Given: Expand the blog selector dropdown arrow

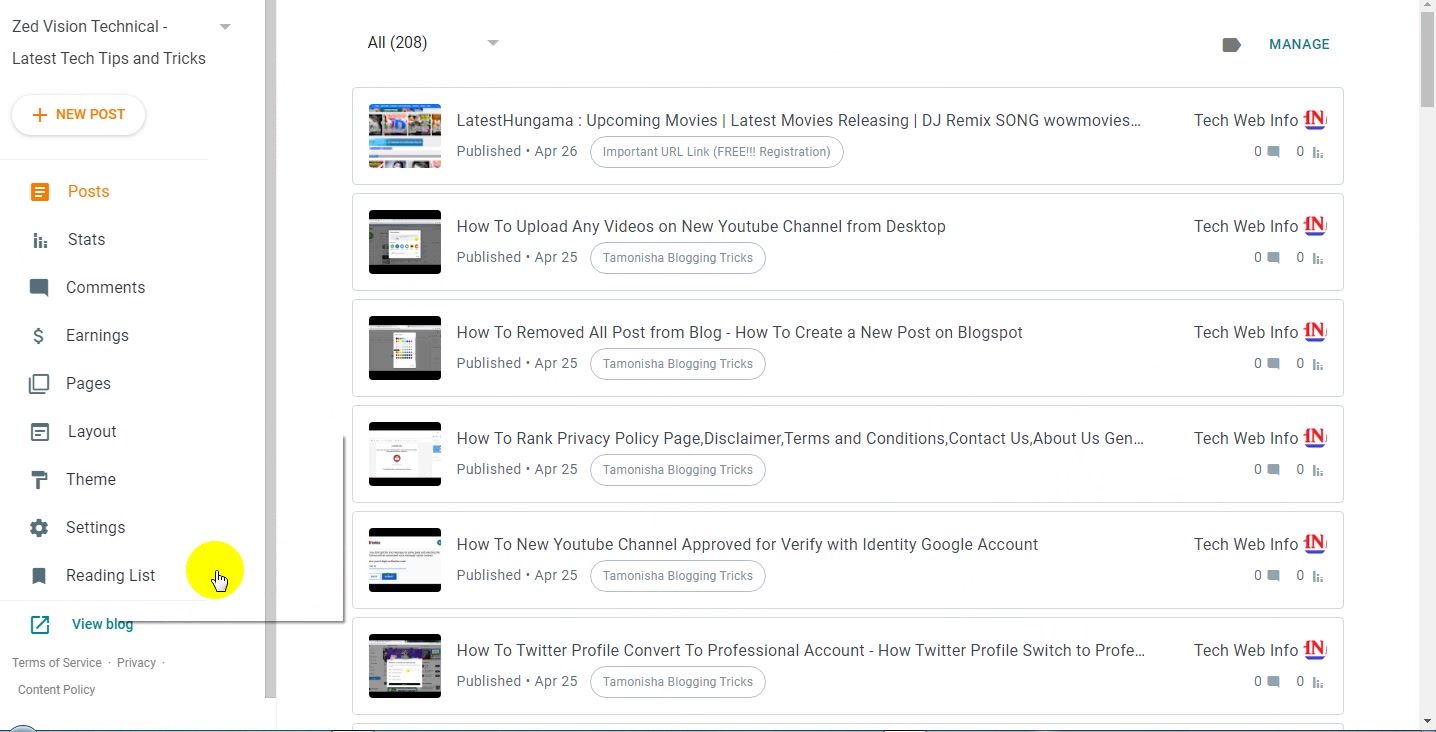Looking at the screenshot, I should tap(225, 27).
